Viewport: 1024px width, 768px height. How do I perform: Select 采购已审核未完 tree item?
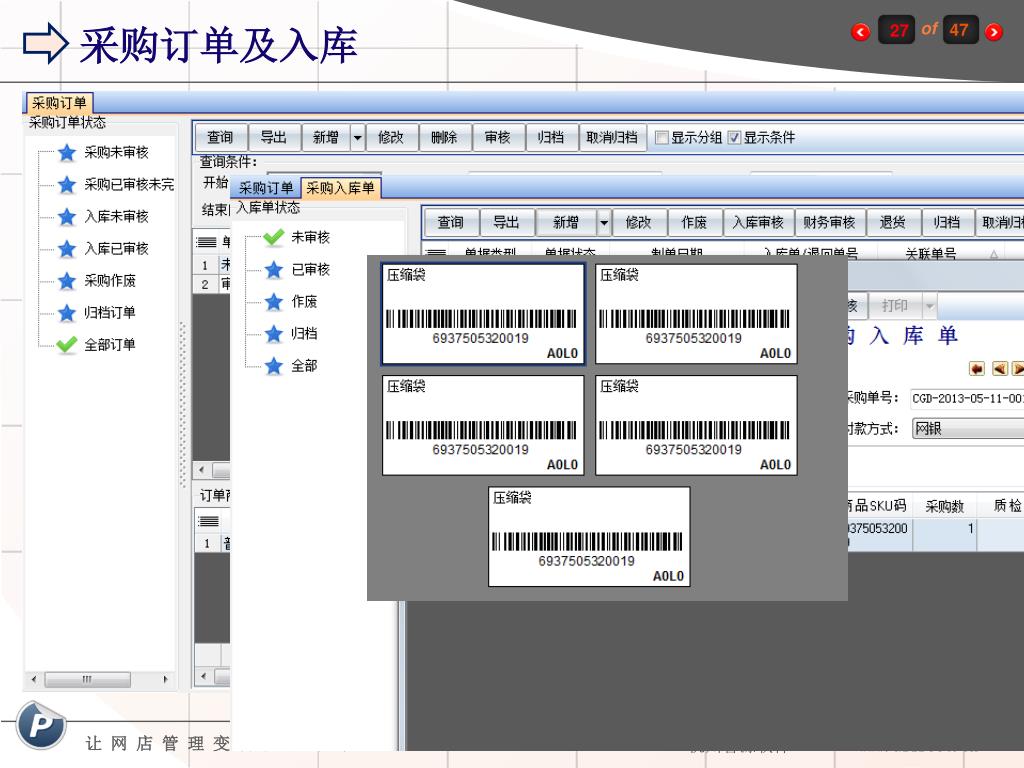pos(129,185)
